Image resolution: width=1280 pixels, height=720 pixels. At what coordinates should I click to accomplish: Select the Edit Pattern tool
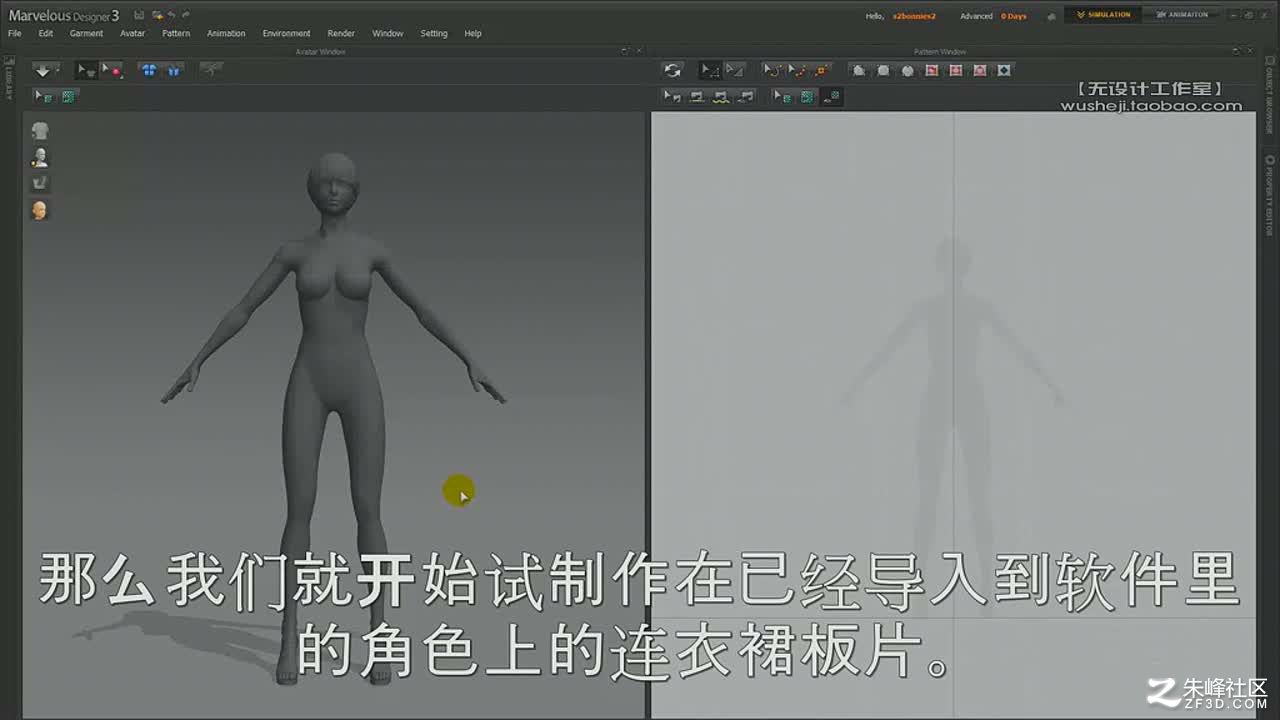tap(709, 70)
